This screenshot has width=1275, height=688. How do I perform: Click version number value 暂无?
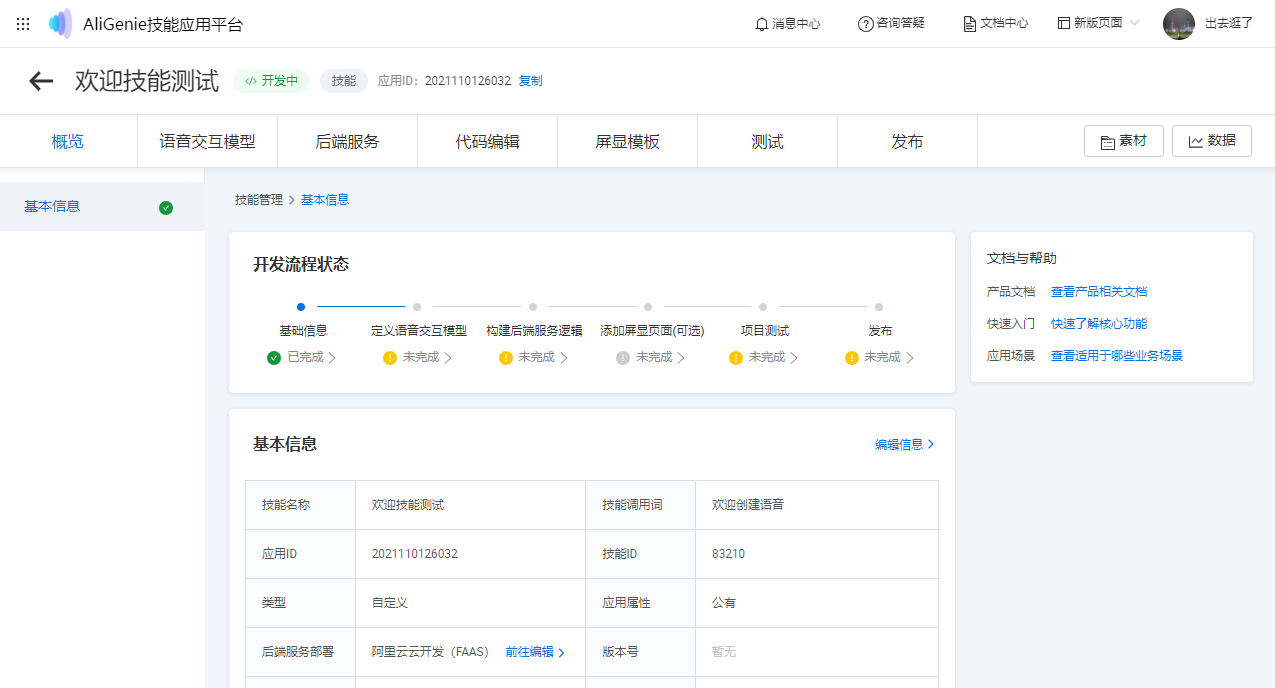coord(724,652)
